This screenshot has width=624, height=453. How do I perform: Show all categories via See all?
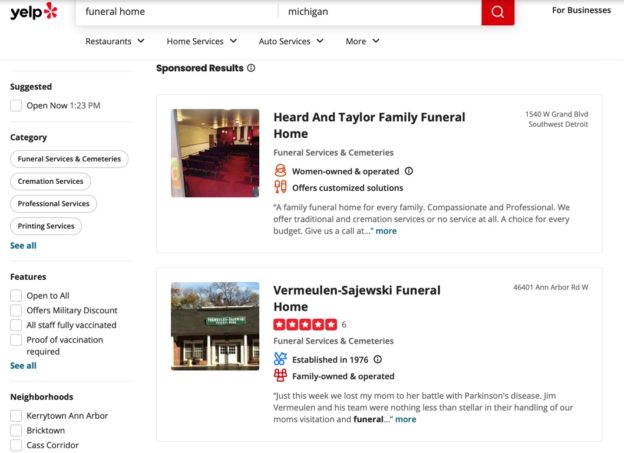23,246
